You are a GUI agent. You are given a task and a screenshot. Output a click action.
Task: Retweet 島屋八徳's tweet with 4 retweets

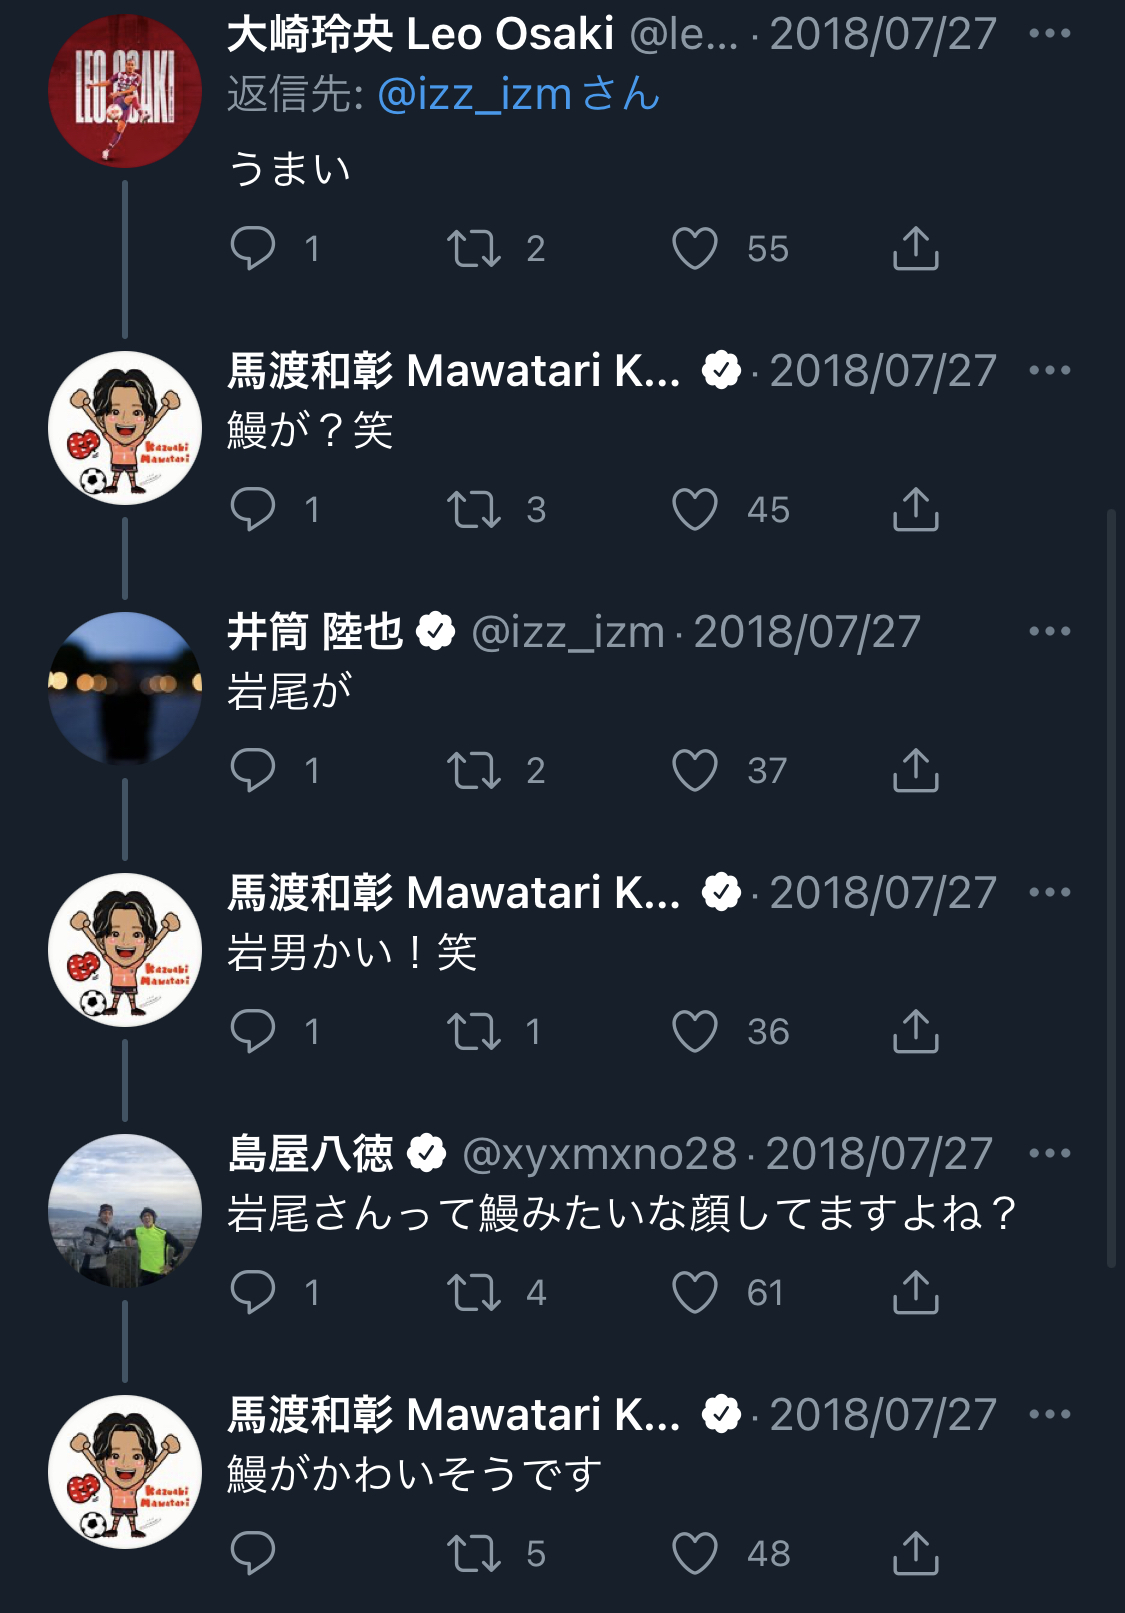473,1293
